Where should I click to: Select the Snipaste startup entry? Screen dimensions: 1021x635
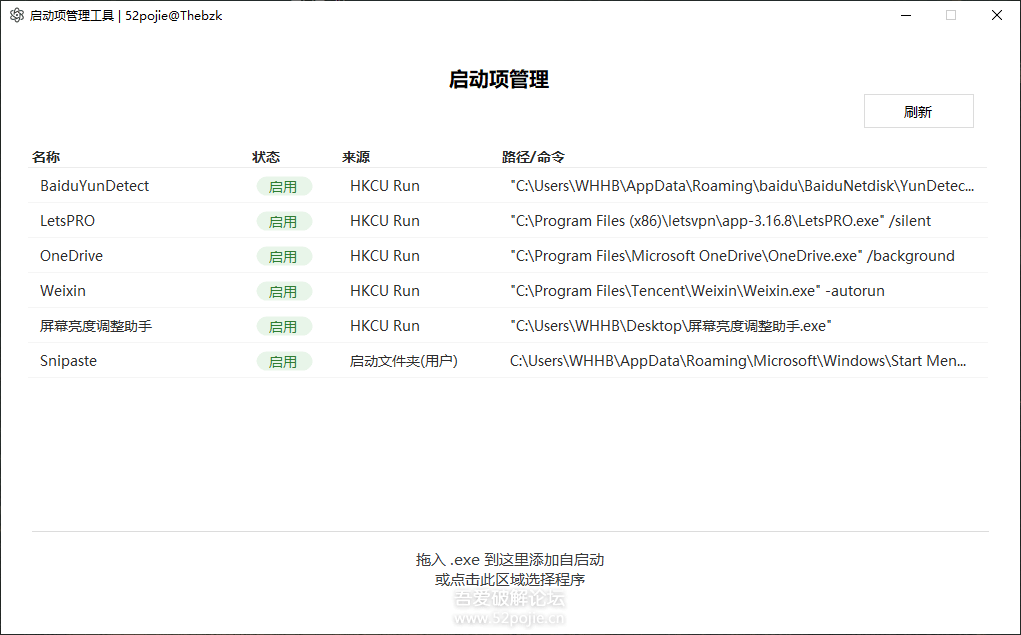click(x=69, y=360)
